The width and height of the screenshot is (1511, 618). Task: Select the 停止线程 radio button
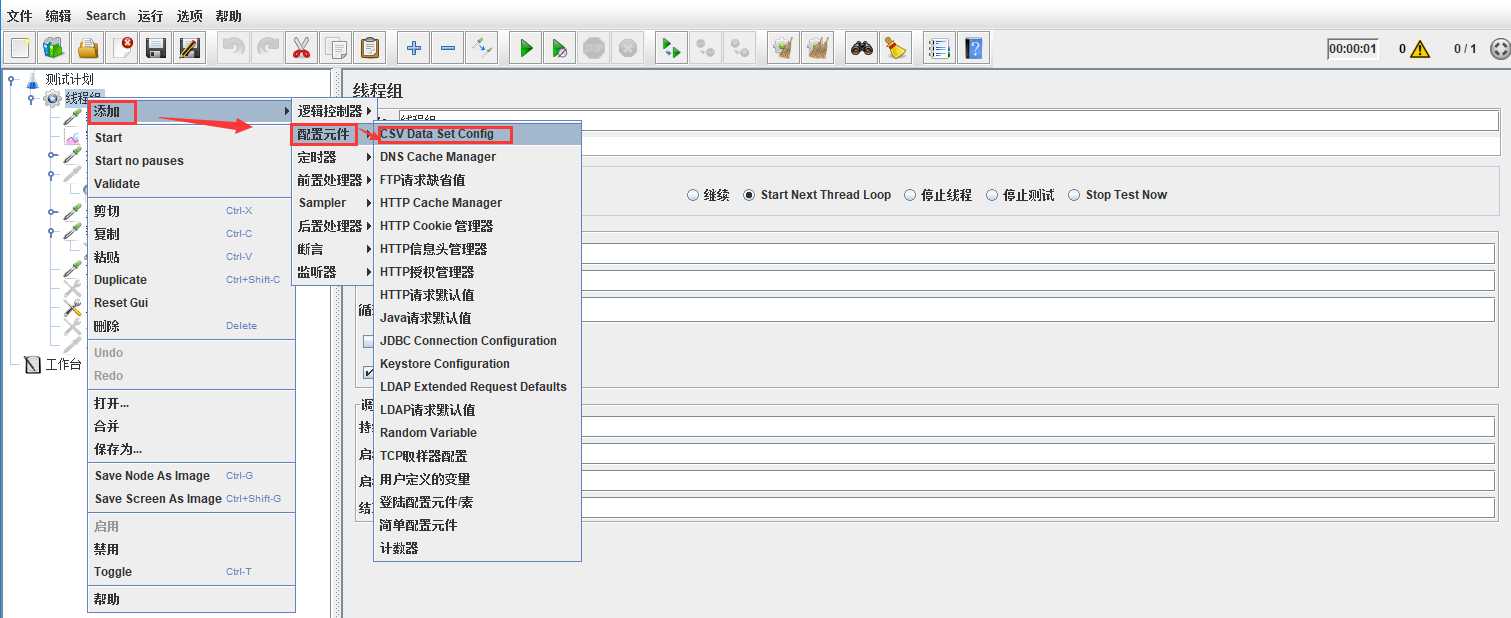911,195
